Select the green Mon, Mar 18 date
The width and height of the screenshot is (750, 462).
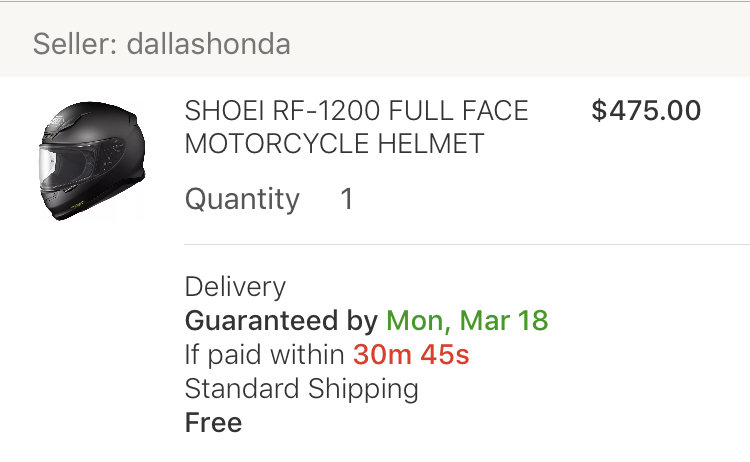tap(467, 320)
